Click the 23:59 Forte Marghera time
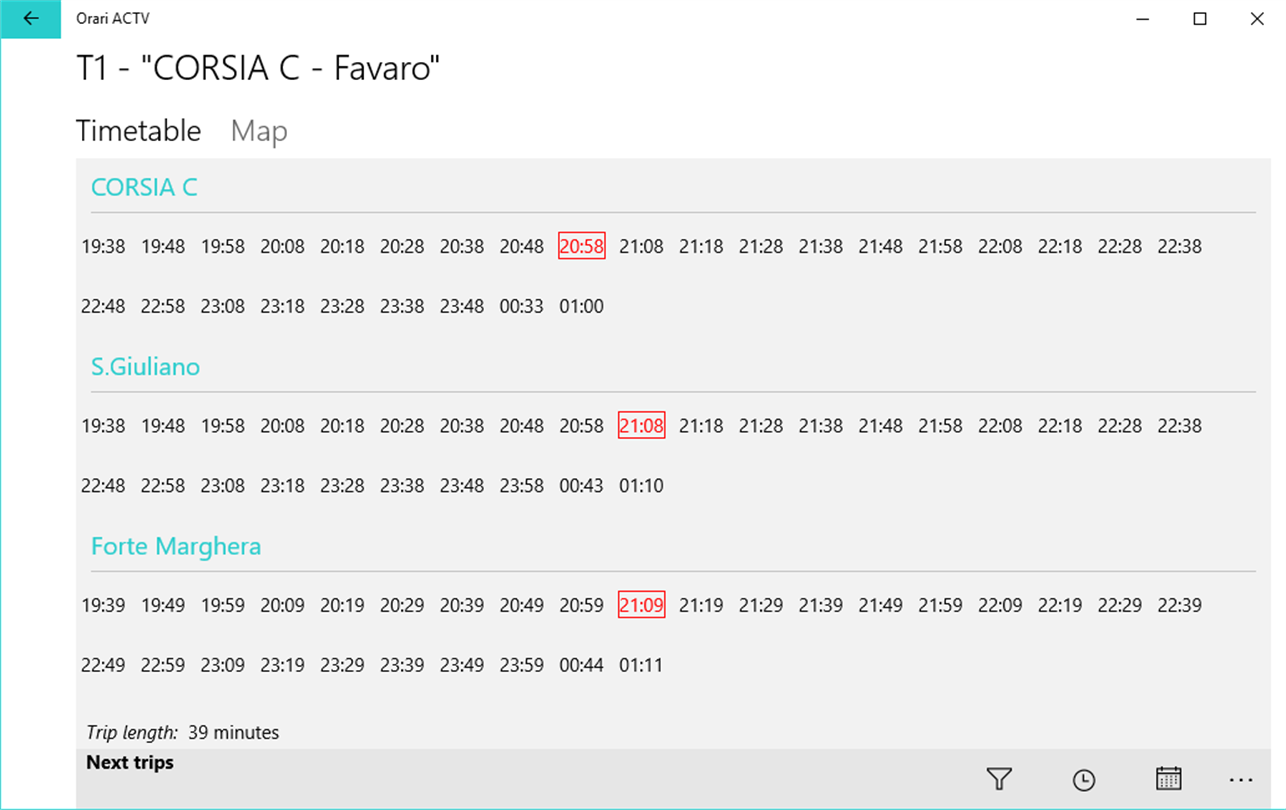1286x810 pixels. click(521, 665)
